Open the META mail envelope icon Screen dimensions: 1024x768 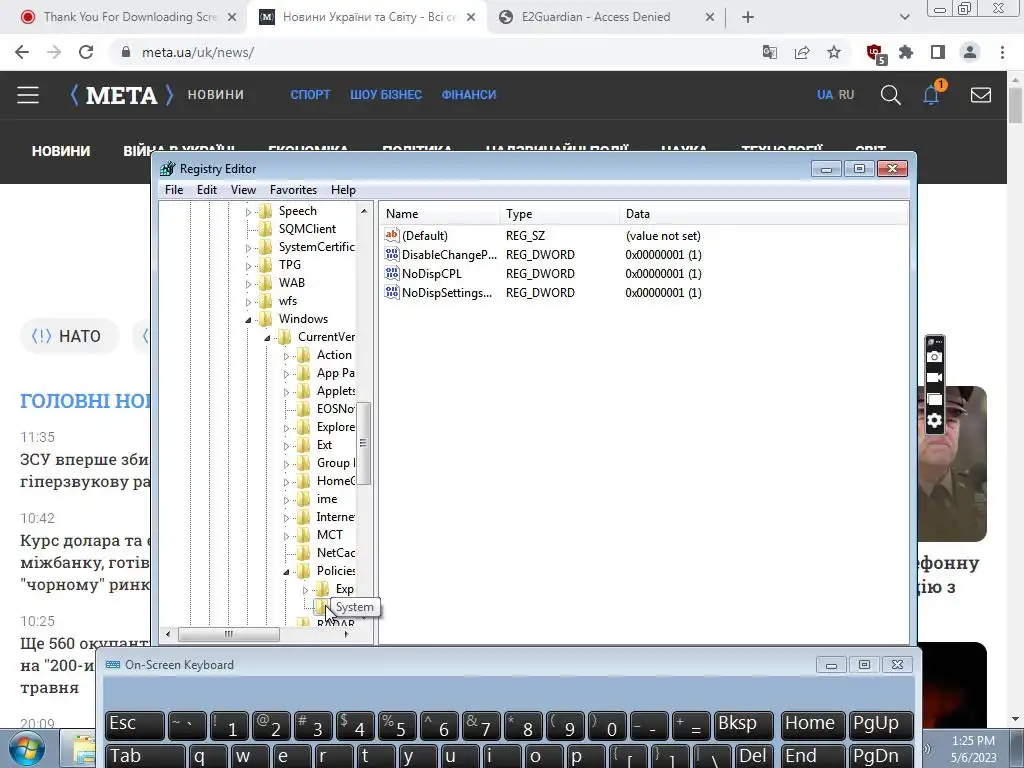tap(981, 95)
